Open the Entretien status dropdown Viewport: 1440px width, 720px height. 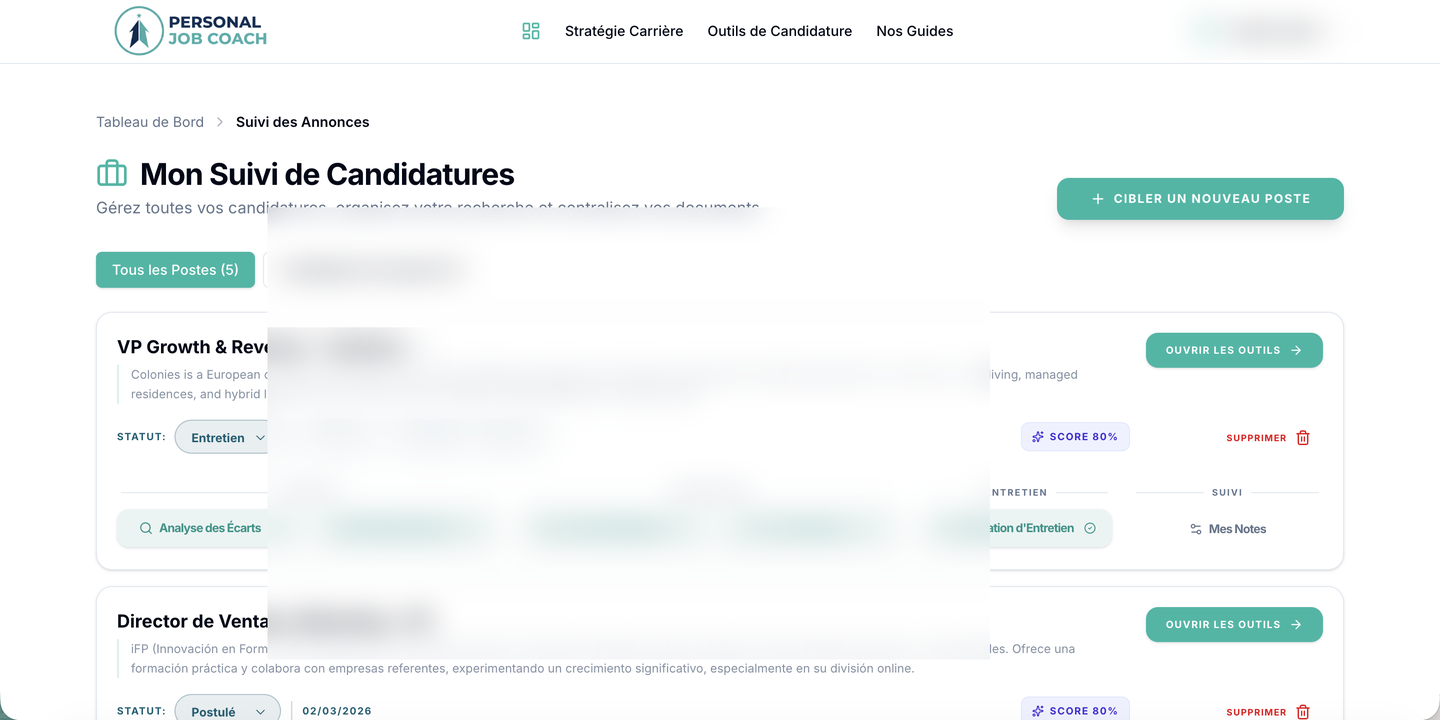click(x=228, y=438)
